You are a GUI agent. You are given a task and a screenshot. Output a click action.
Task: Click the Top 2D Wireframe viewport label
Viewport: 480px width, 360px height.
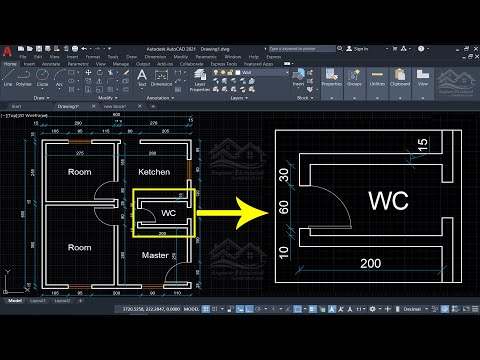24,116
